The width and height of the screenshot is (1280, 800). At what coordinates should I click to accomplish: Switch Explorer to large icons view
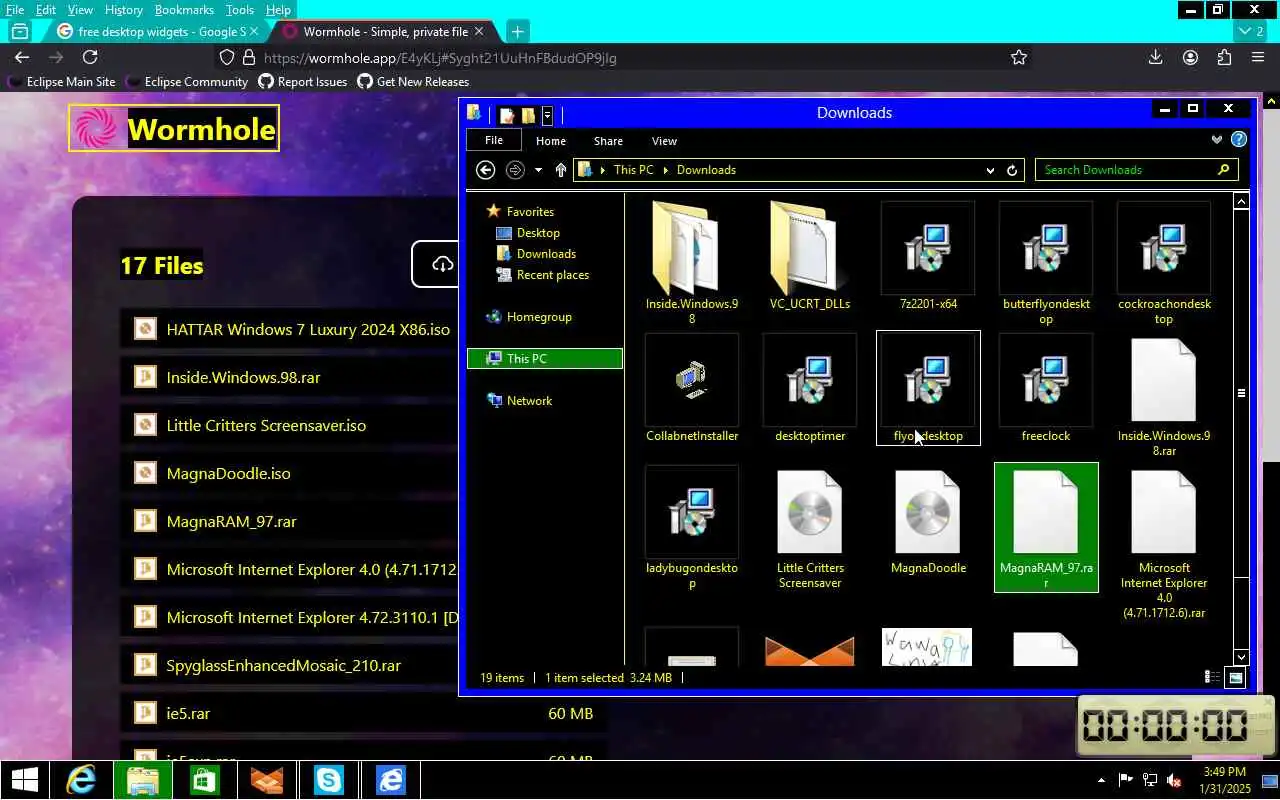click(1236, 678)
